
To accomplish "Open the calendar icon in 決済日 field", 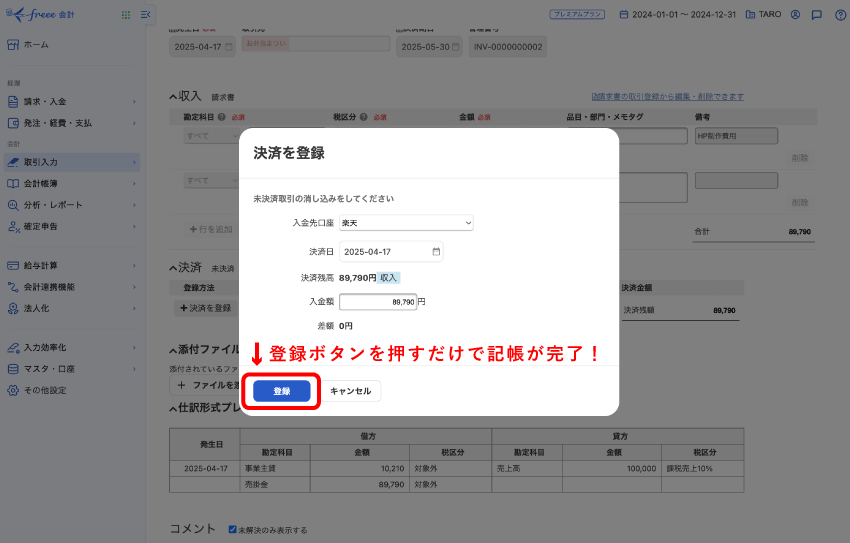I will tap(436, 252).
